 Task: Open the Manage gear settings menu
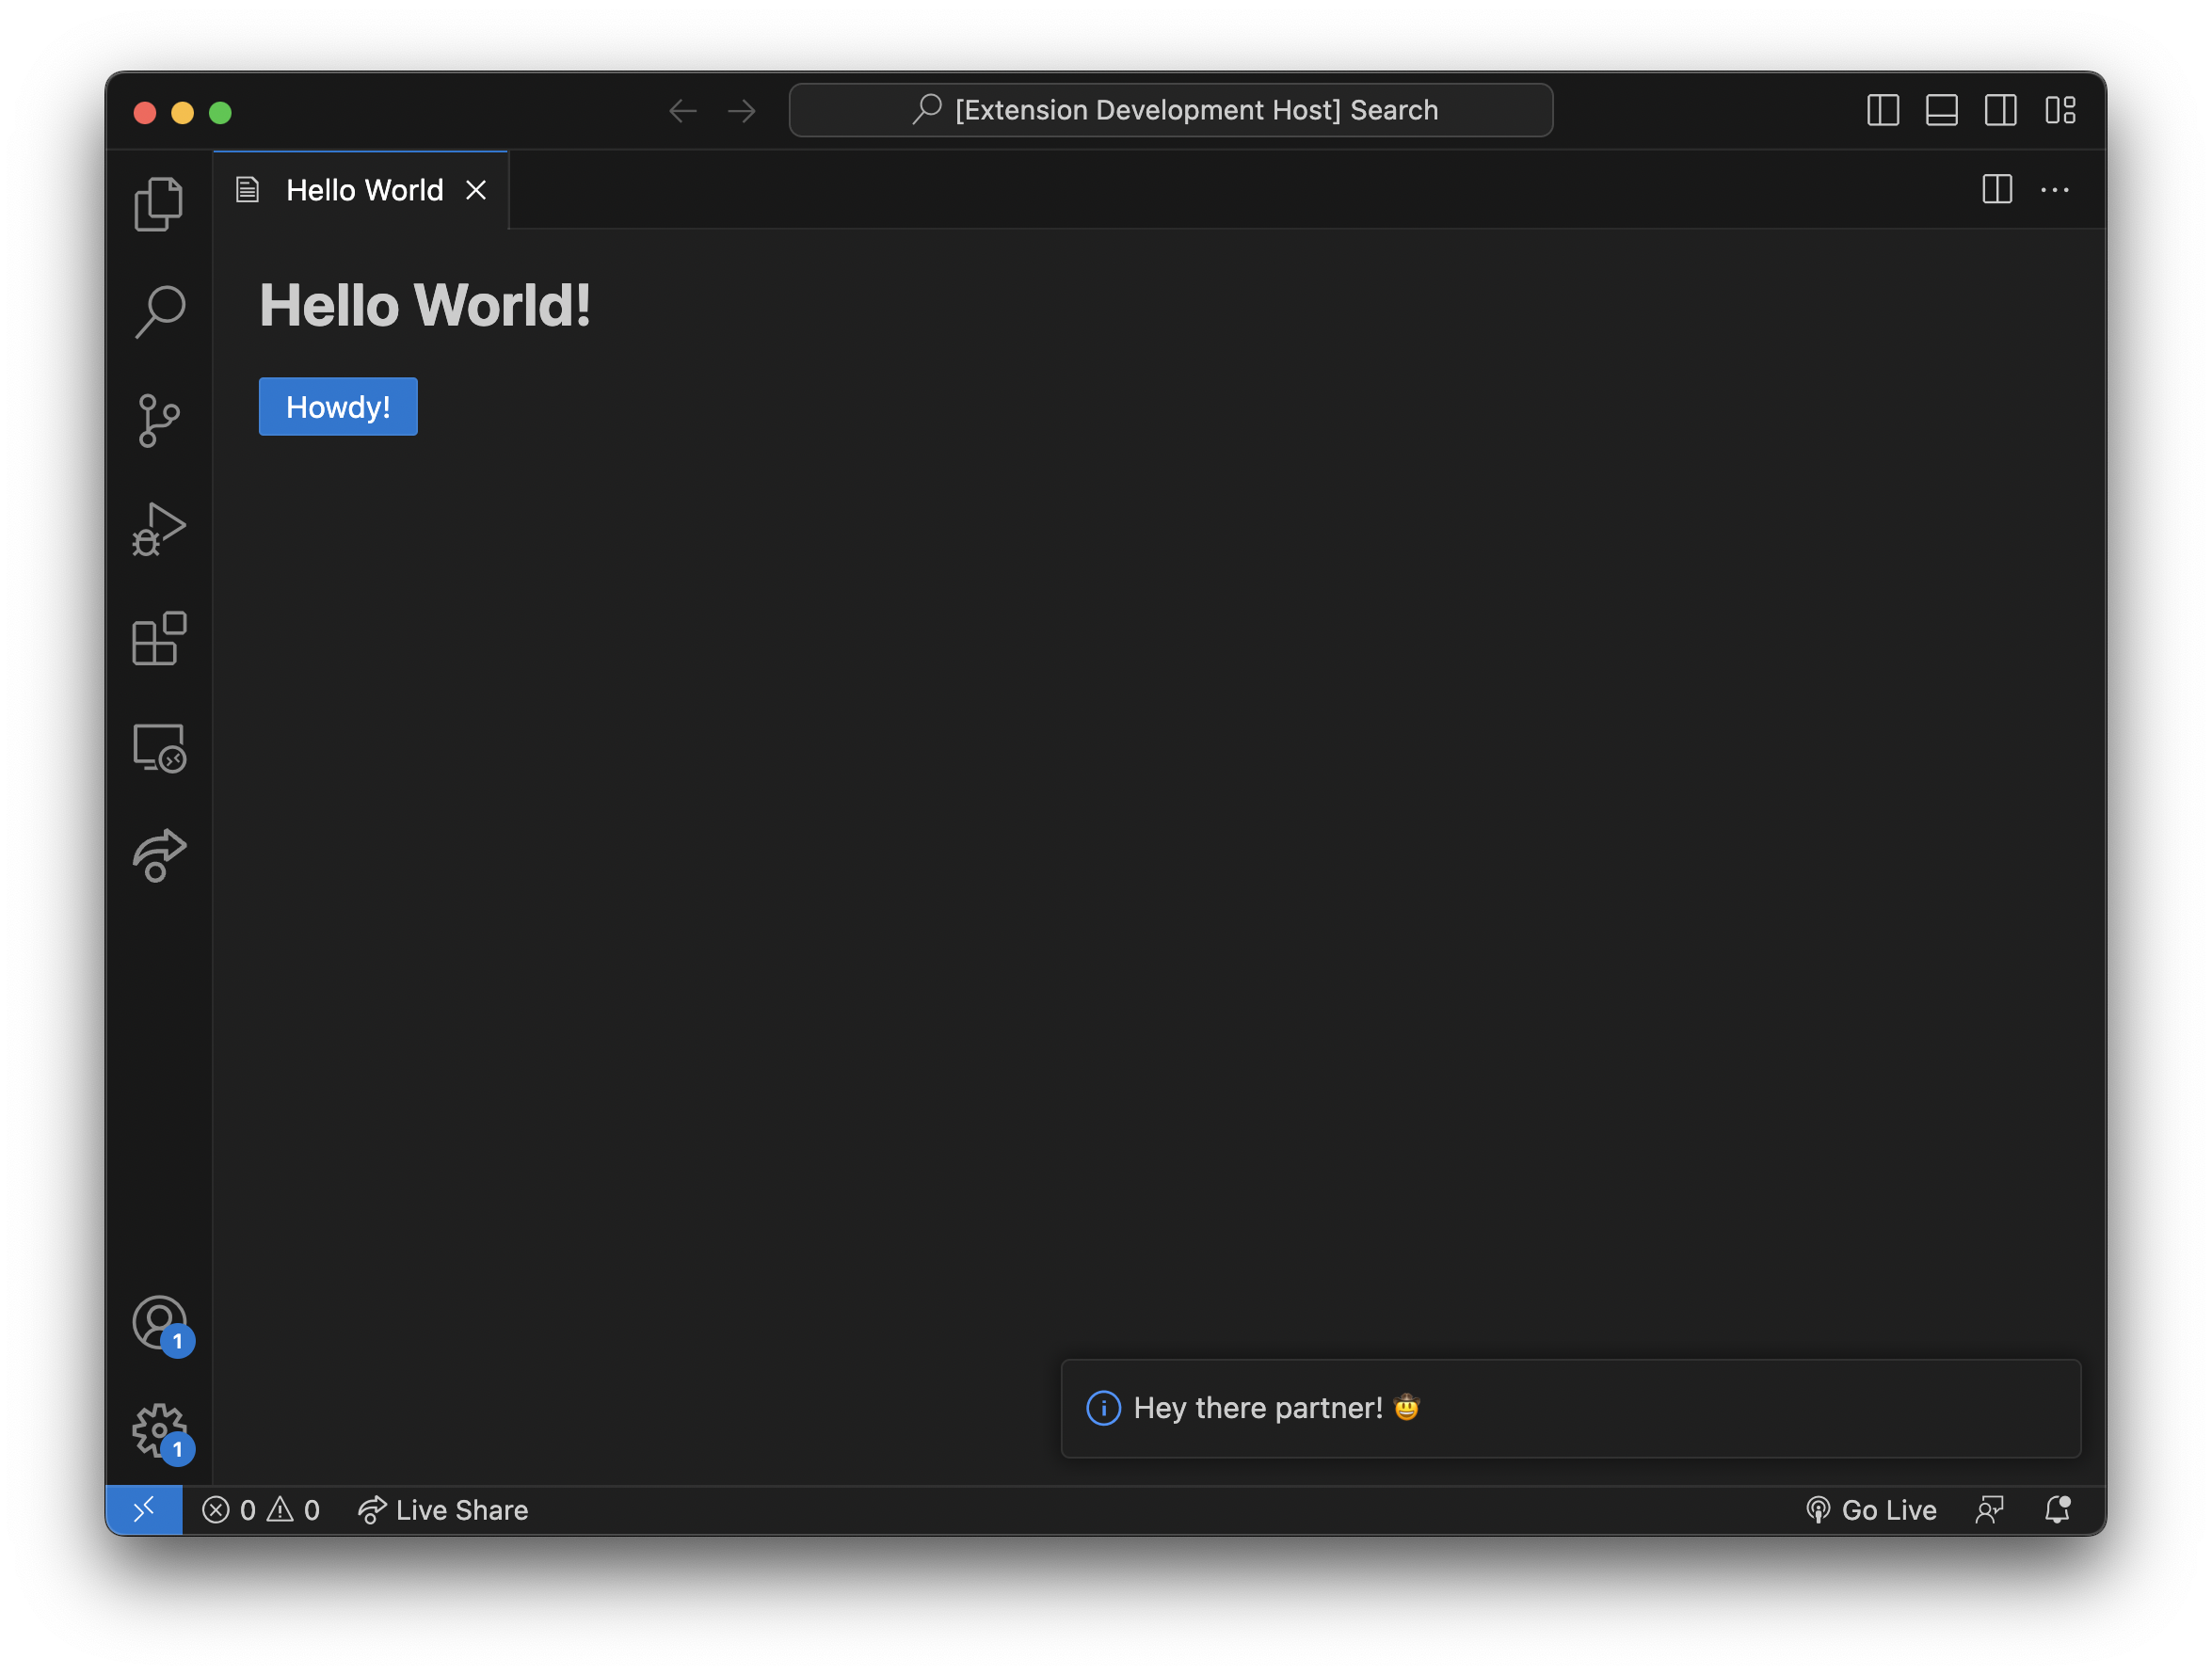pos(159,1430)
